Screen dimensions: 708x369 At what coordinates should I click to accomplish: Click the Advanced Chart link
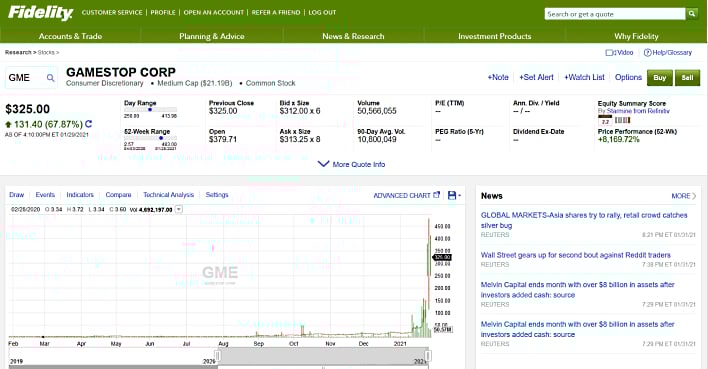[402, 196]
